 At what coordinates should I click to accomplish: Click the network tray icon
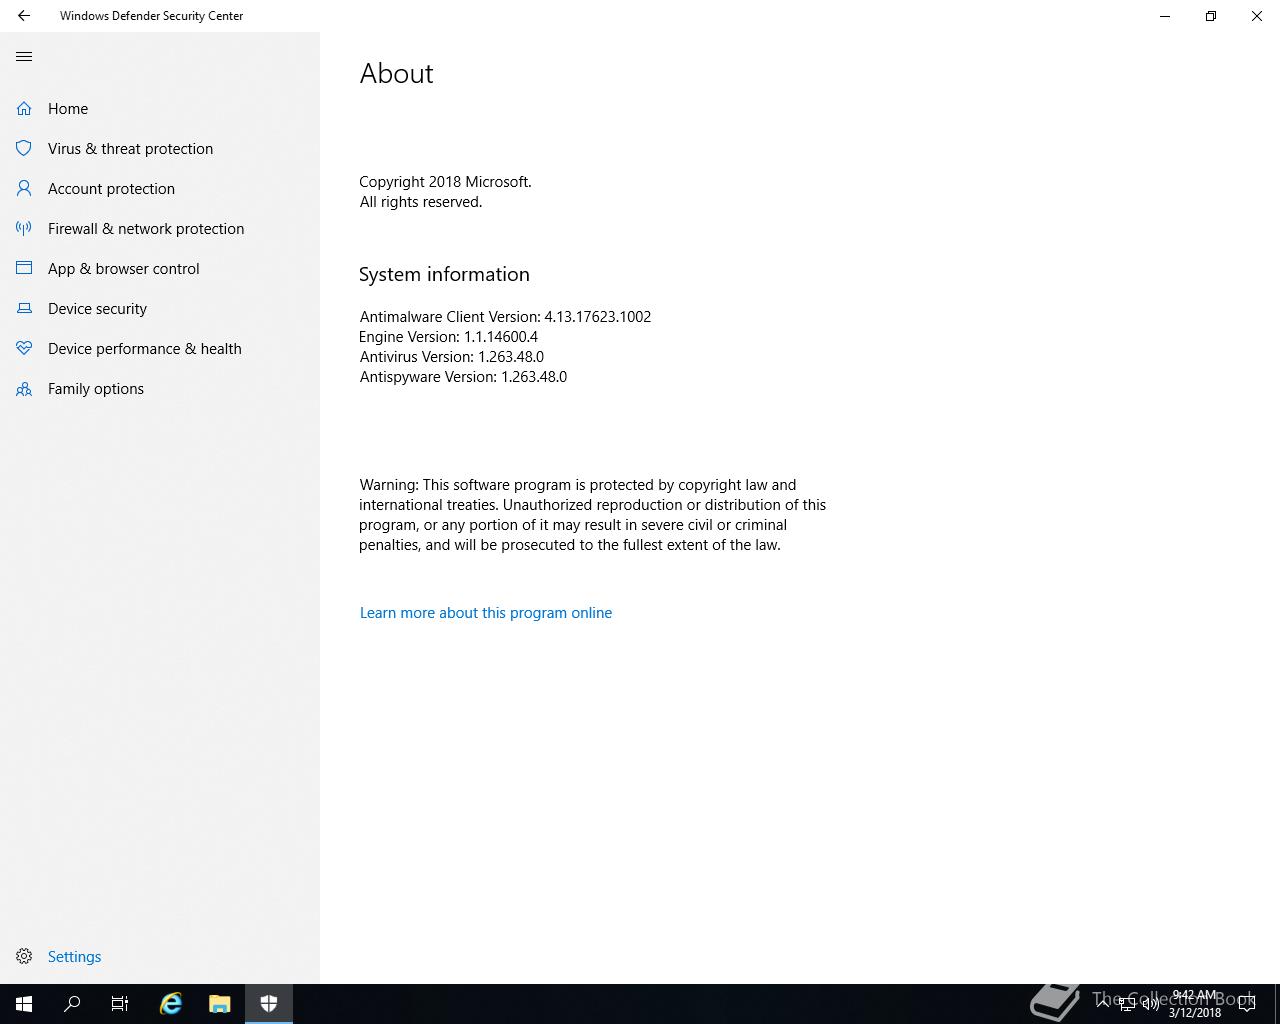(x=1127, y=1004)
